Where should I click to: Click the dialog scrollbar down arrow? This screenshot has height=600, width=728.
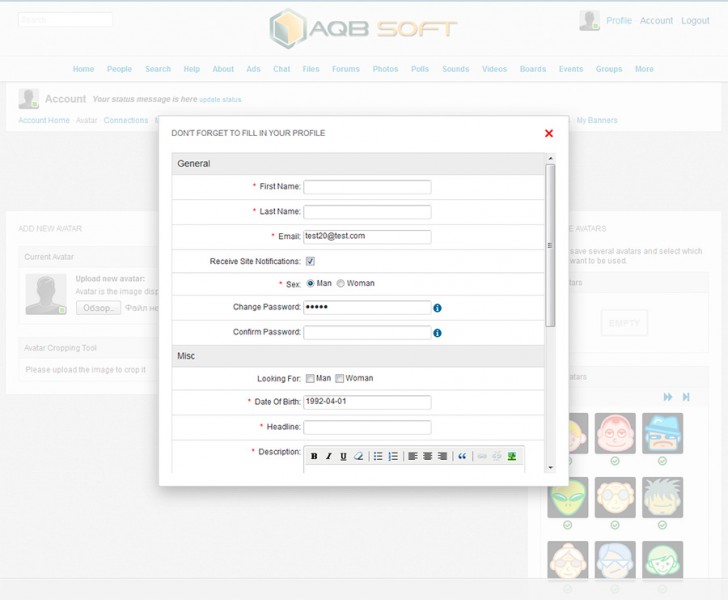click(x=550, y=468)
